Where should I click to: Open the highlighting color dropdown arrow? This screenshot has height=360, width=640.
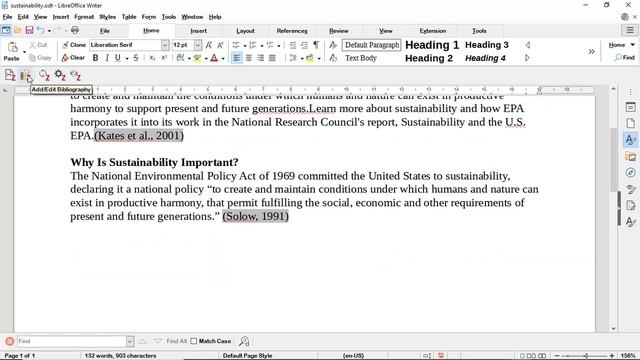click(x=206, y=58)
